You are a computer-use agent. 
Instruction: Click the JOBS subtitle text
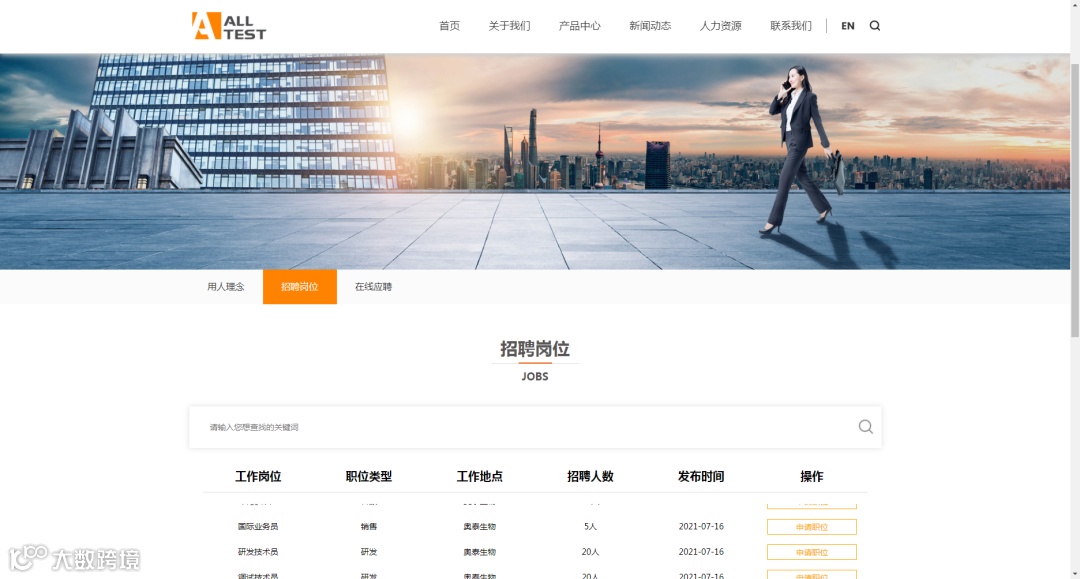pos(534,377)
